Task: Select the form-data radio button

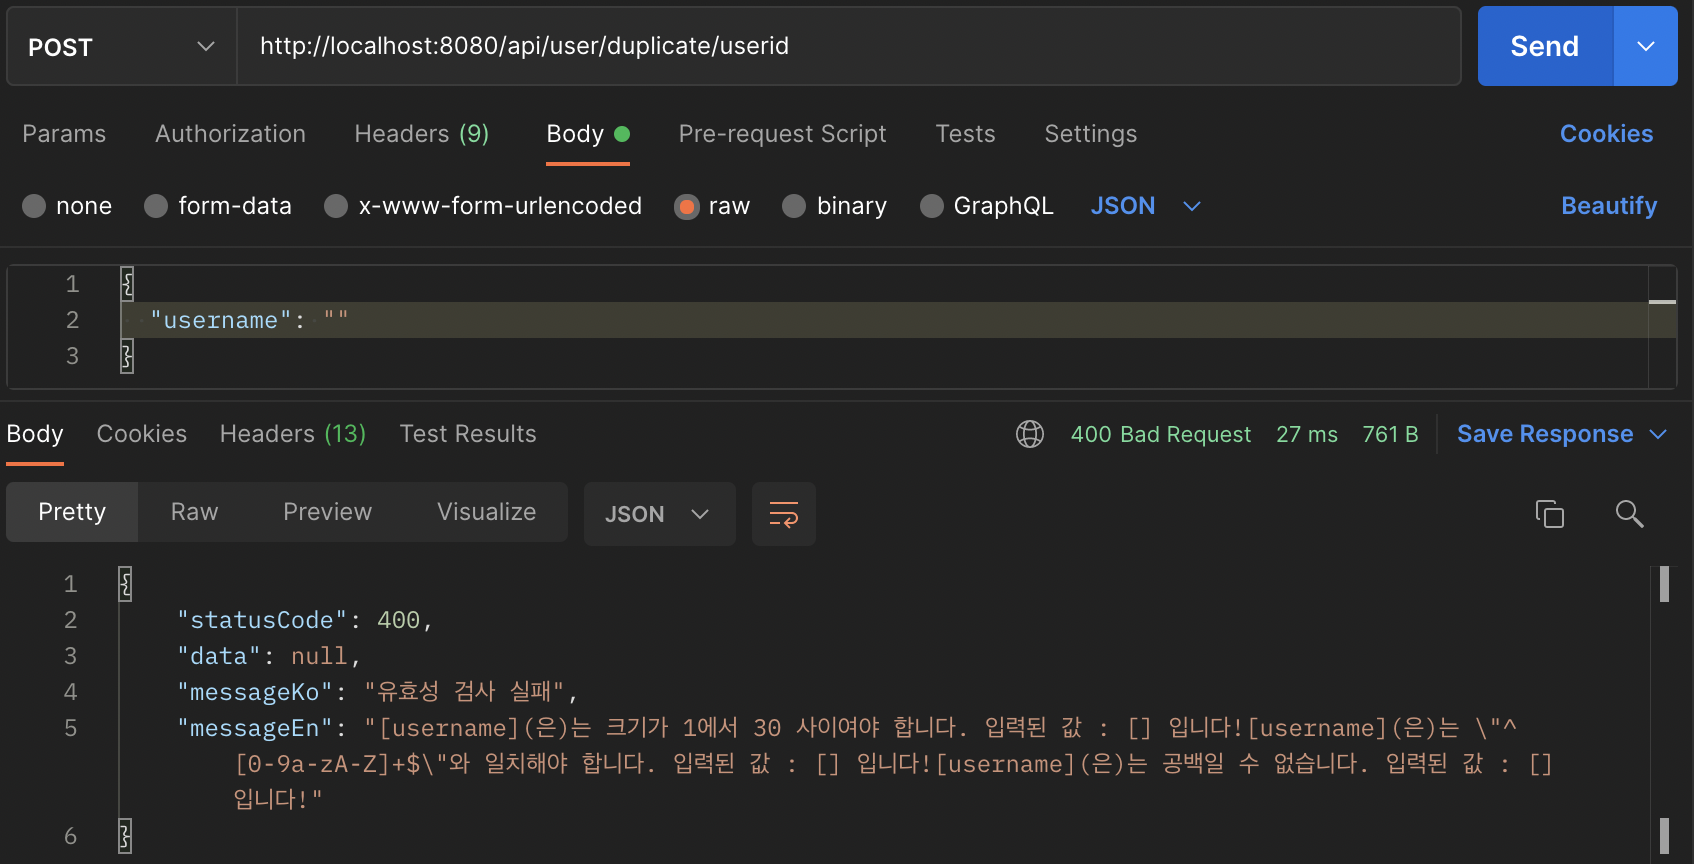Action: 156,206
